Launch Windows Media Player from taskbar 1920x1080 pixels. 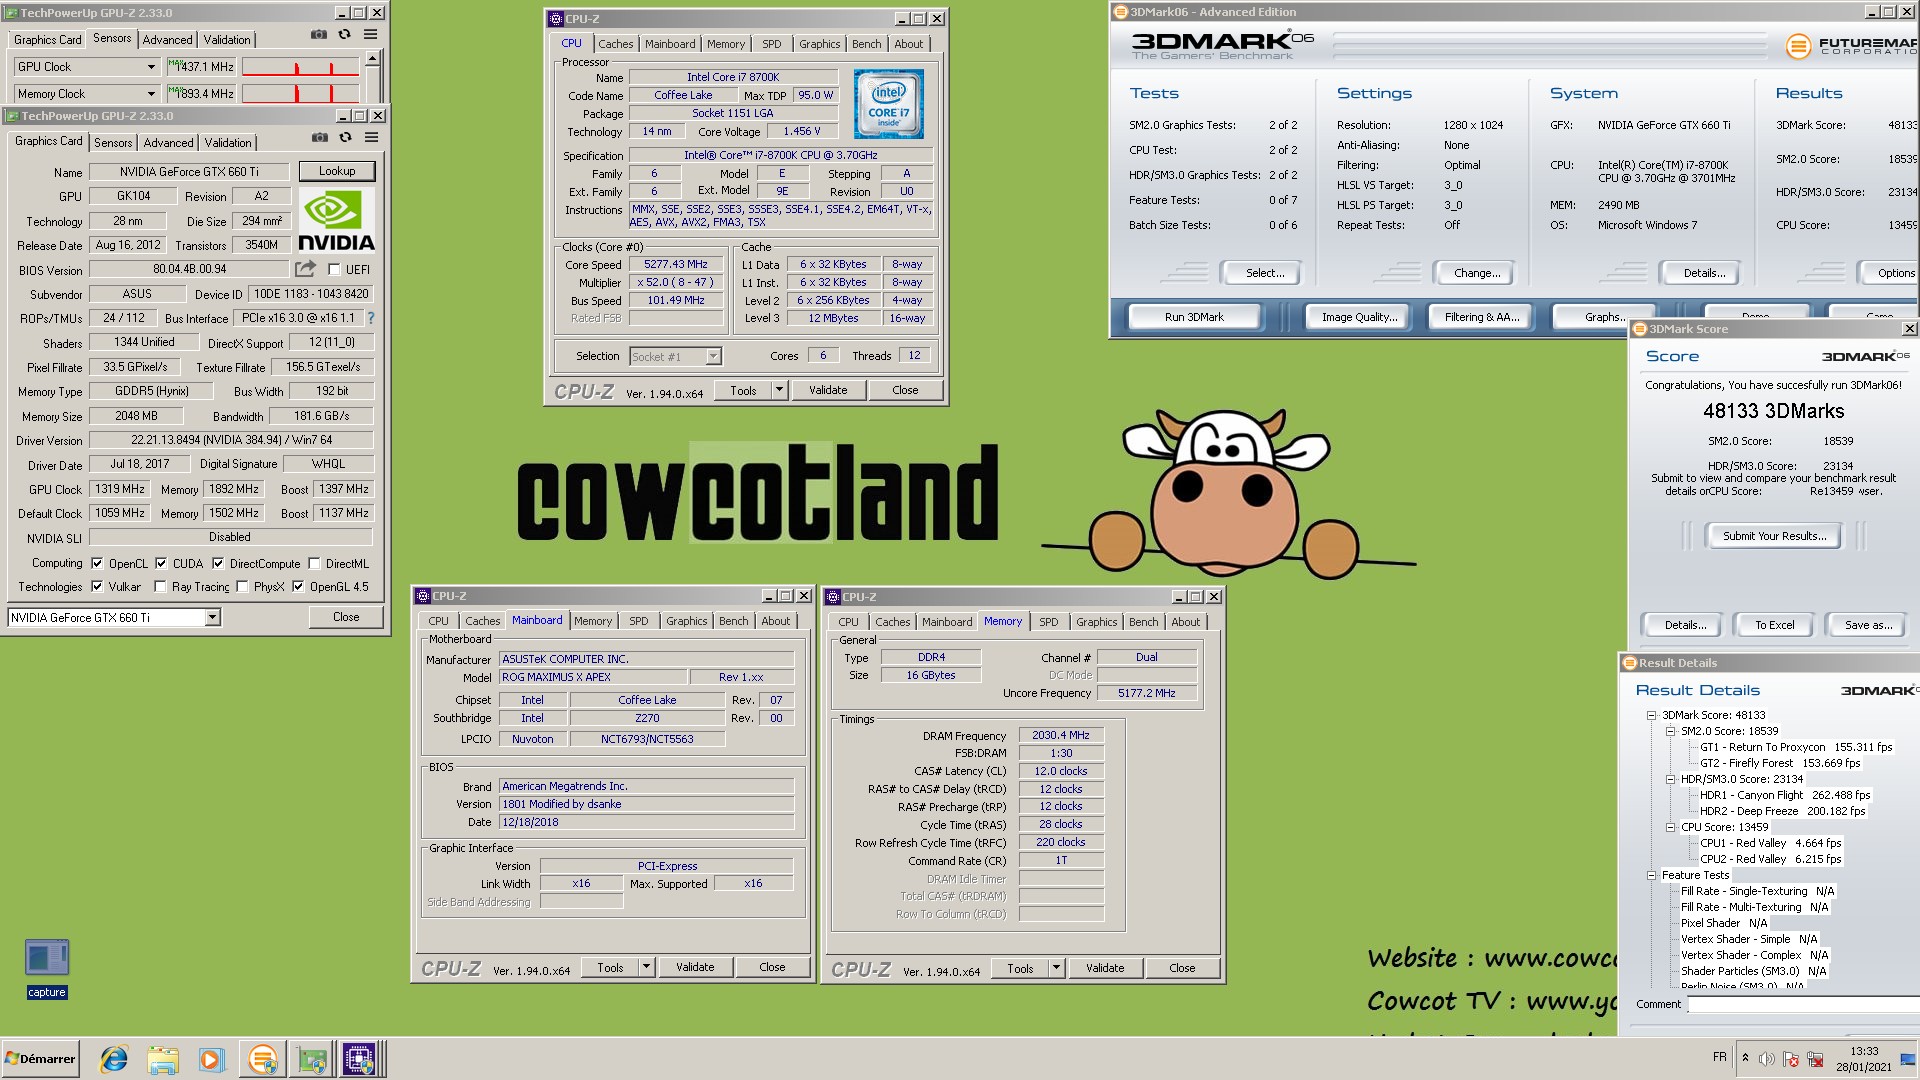point(211,1059)
